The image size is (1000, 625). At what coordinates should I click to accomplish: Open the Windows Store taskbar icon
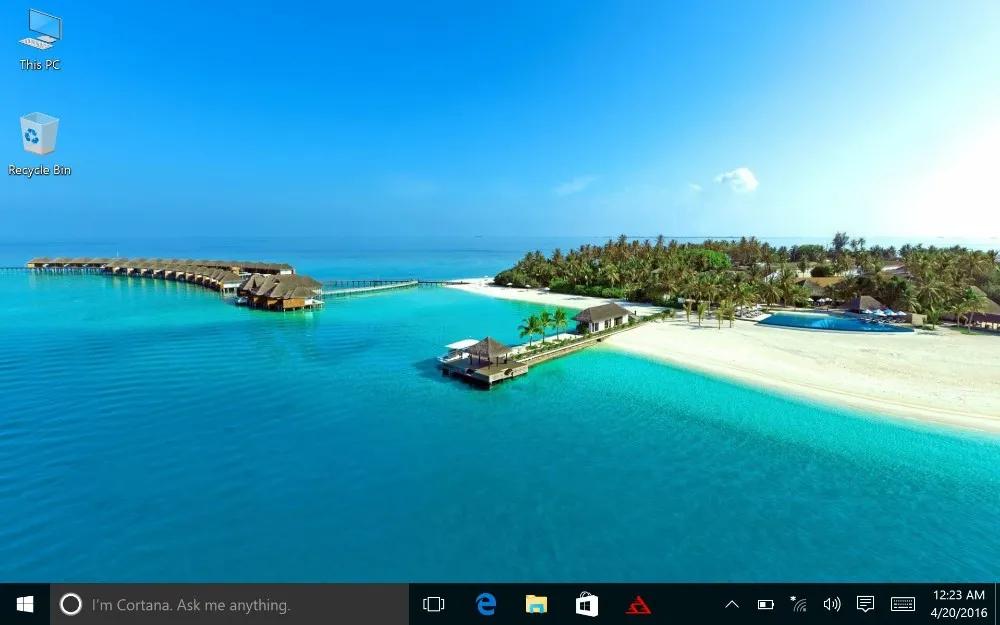pyautogui.click(x=587, y=604)
